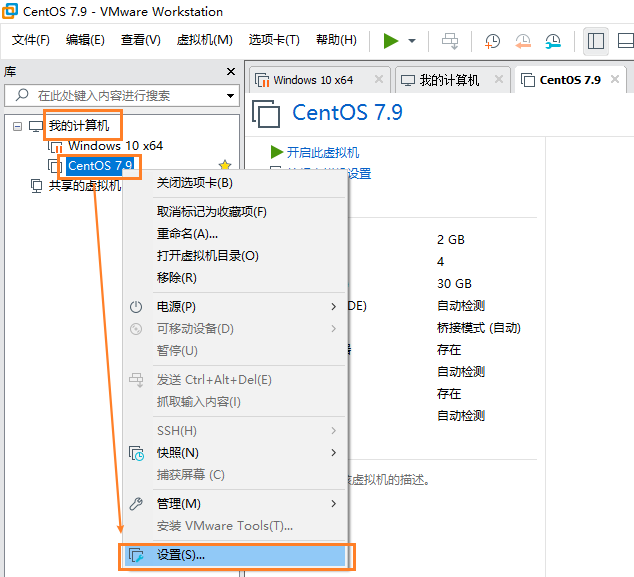Image resolution: width=634 pixels, height=577 pixels.
Task: Click the CentOS 7.9 tab VM icon
Action: [528, 80]
